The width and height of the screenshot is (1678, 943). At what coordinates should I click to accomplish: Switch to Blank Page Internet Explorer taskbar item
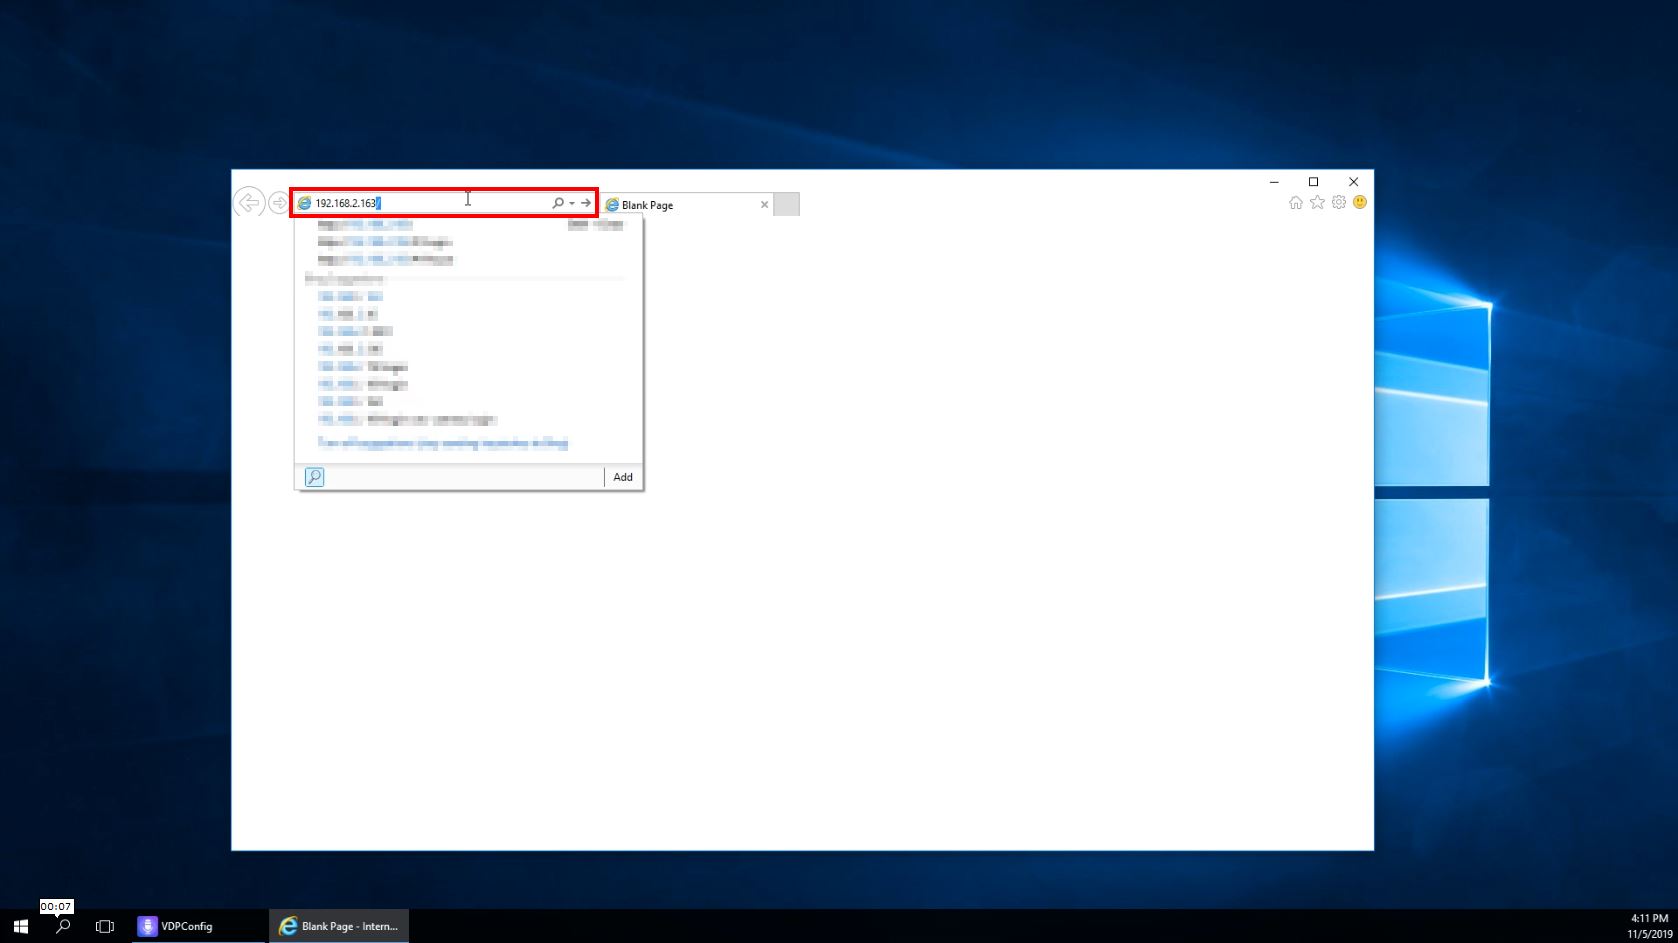click(x=338, y=926)
